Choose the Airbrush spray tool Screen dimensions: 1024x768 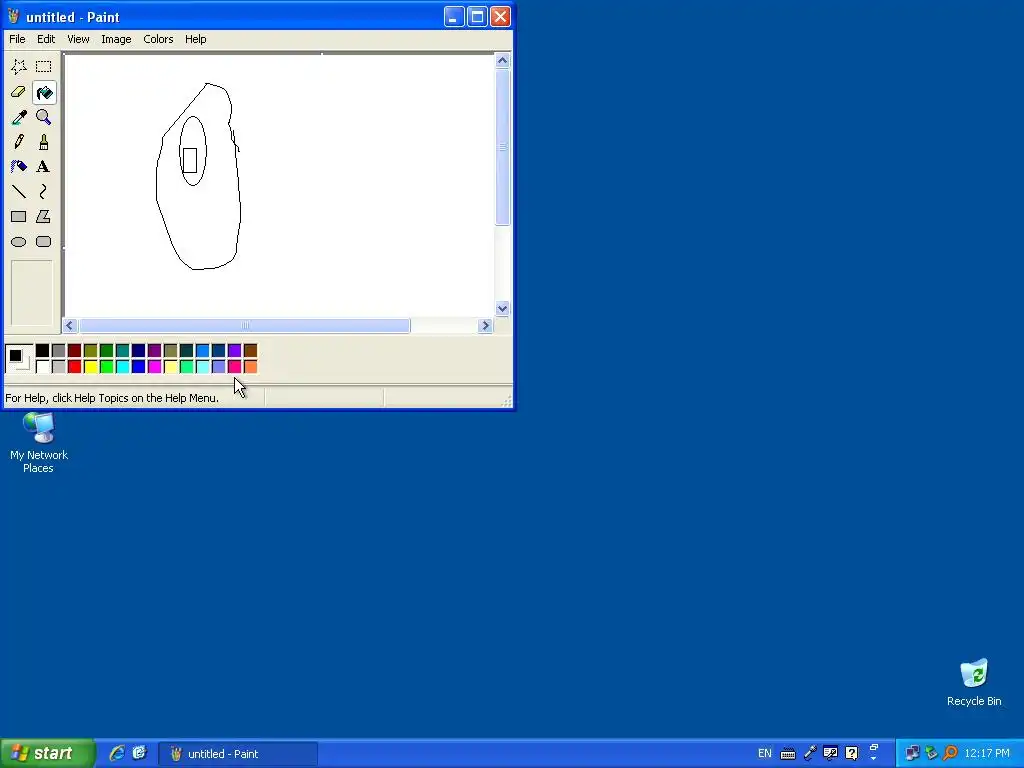pos(19,167)
